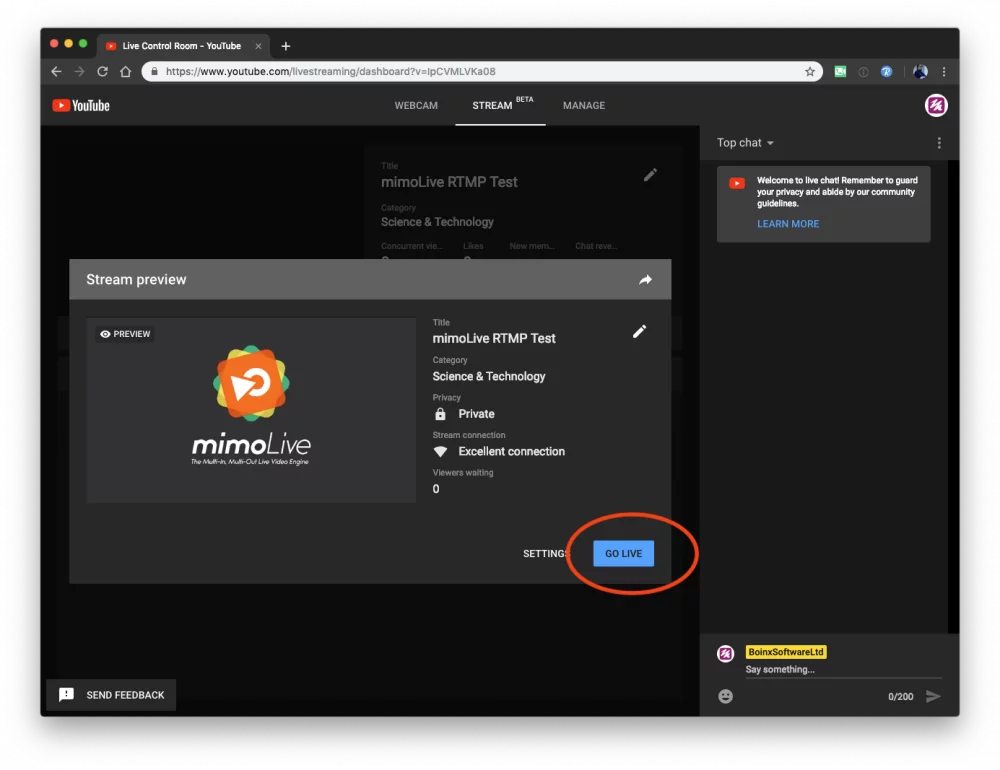Expand the Top chat dropdown
The height and width of the screenshot is (770, 1000).
[745, 143]
